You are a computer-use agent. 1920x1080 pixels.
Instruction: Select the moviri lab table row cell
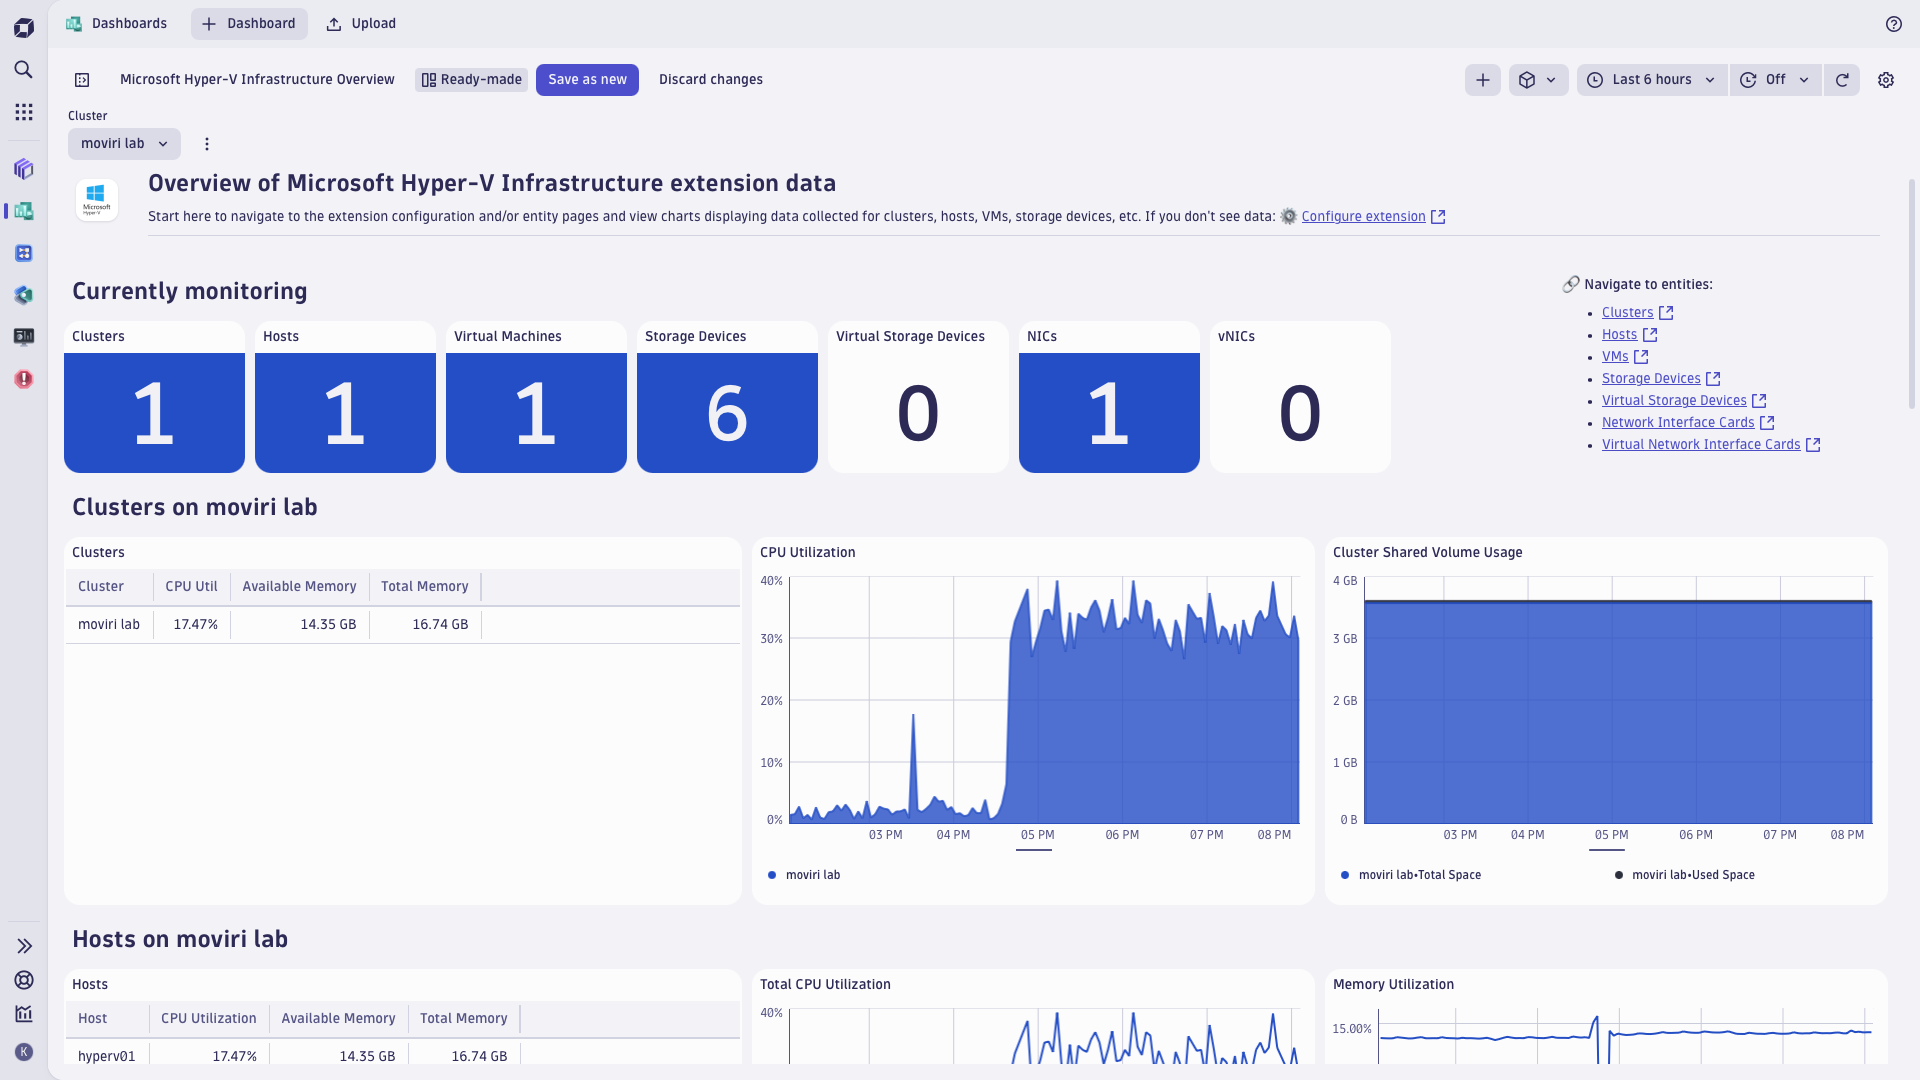(x=109, y=625)
